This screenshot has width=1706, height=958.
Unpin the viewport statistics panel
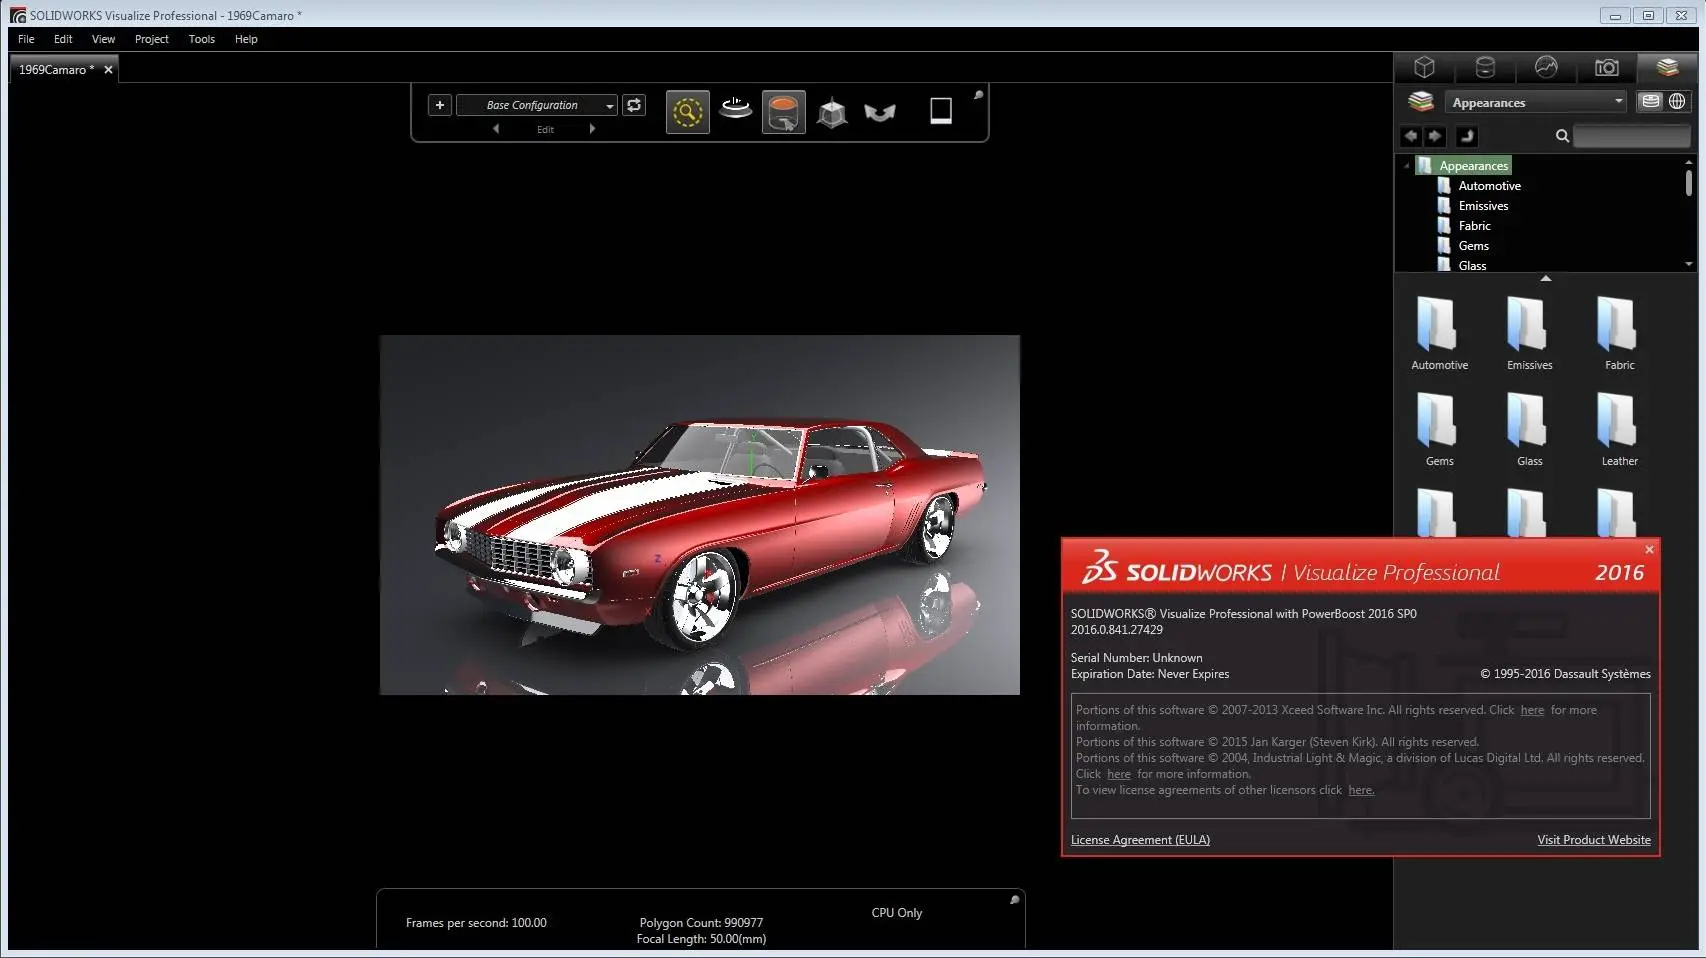pyautogui.click(x=1014, y=900)
